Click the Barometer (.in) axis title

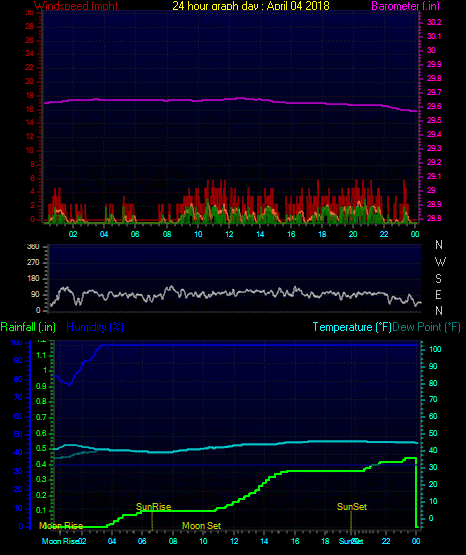(x=405, y=6)
